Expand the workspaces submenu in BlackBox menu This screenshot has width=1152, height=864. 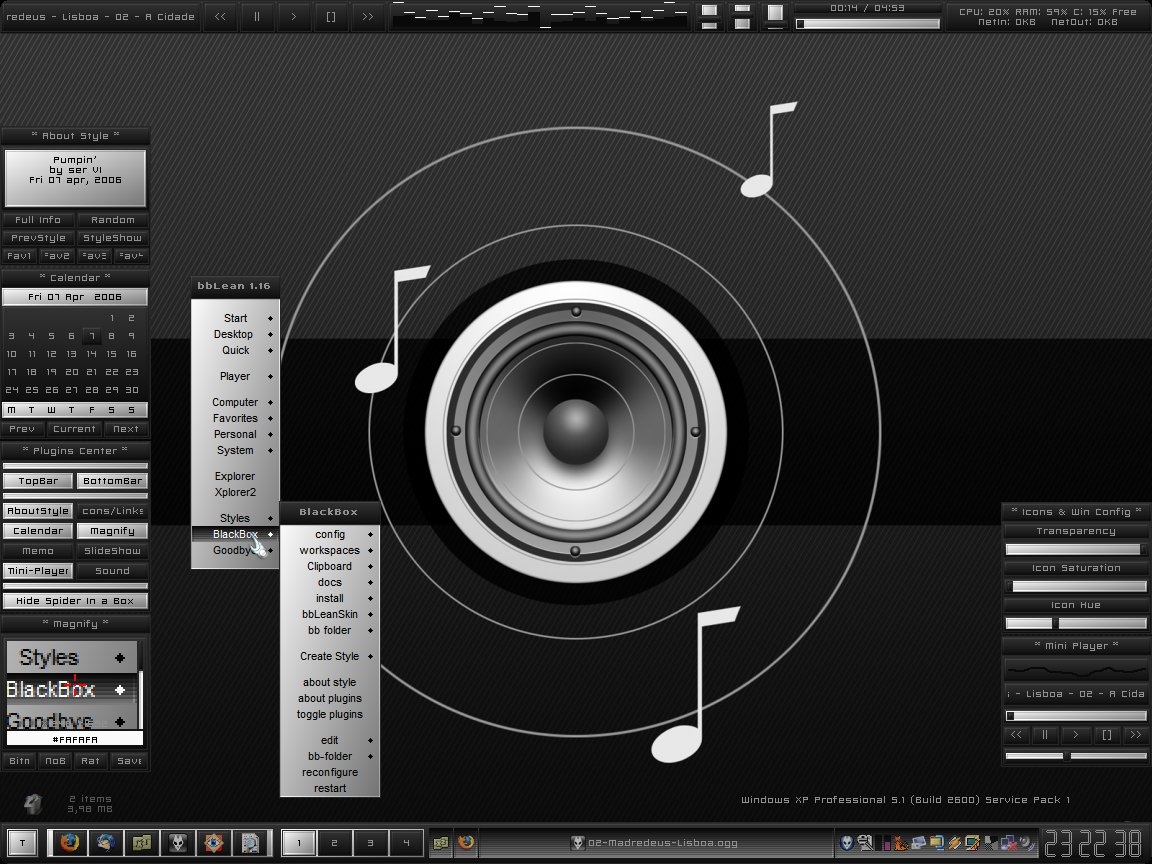click(330, 550)
